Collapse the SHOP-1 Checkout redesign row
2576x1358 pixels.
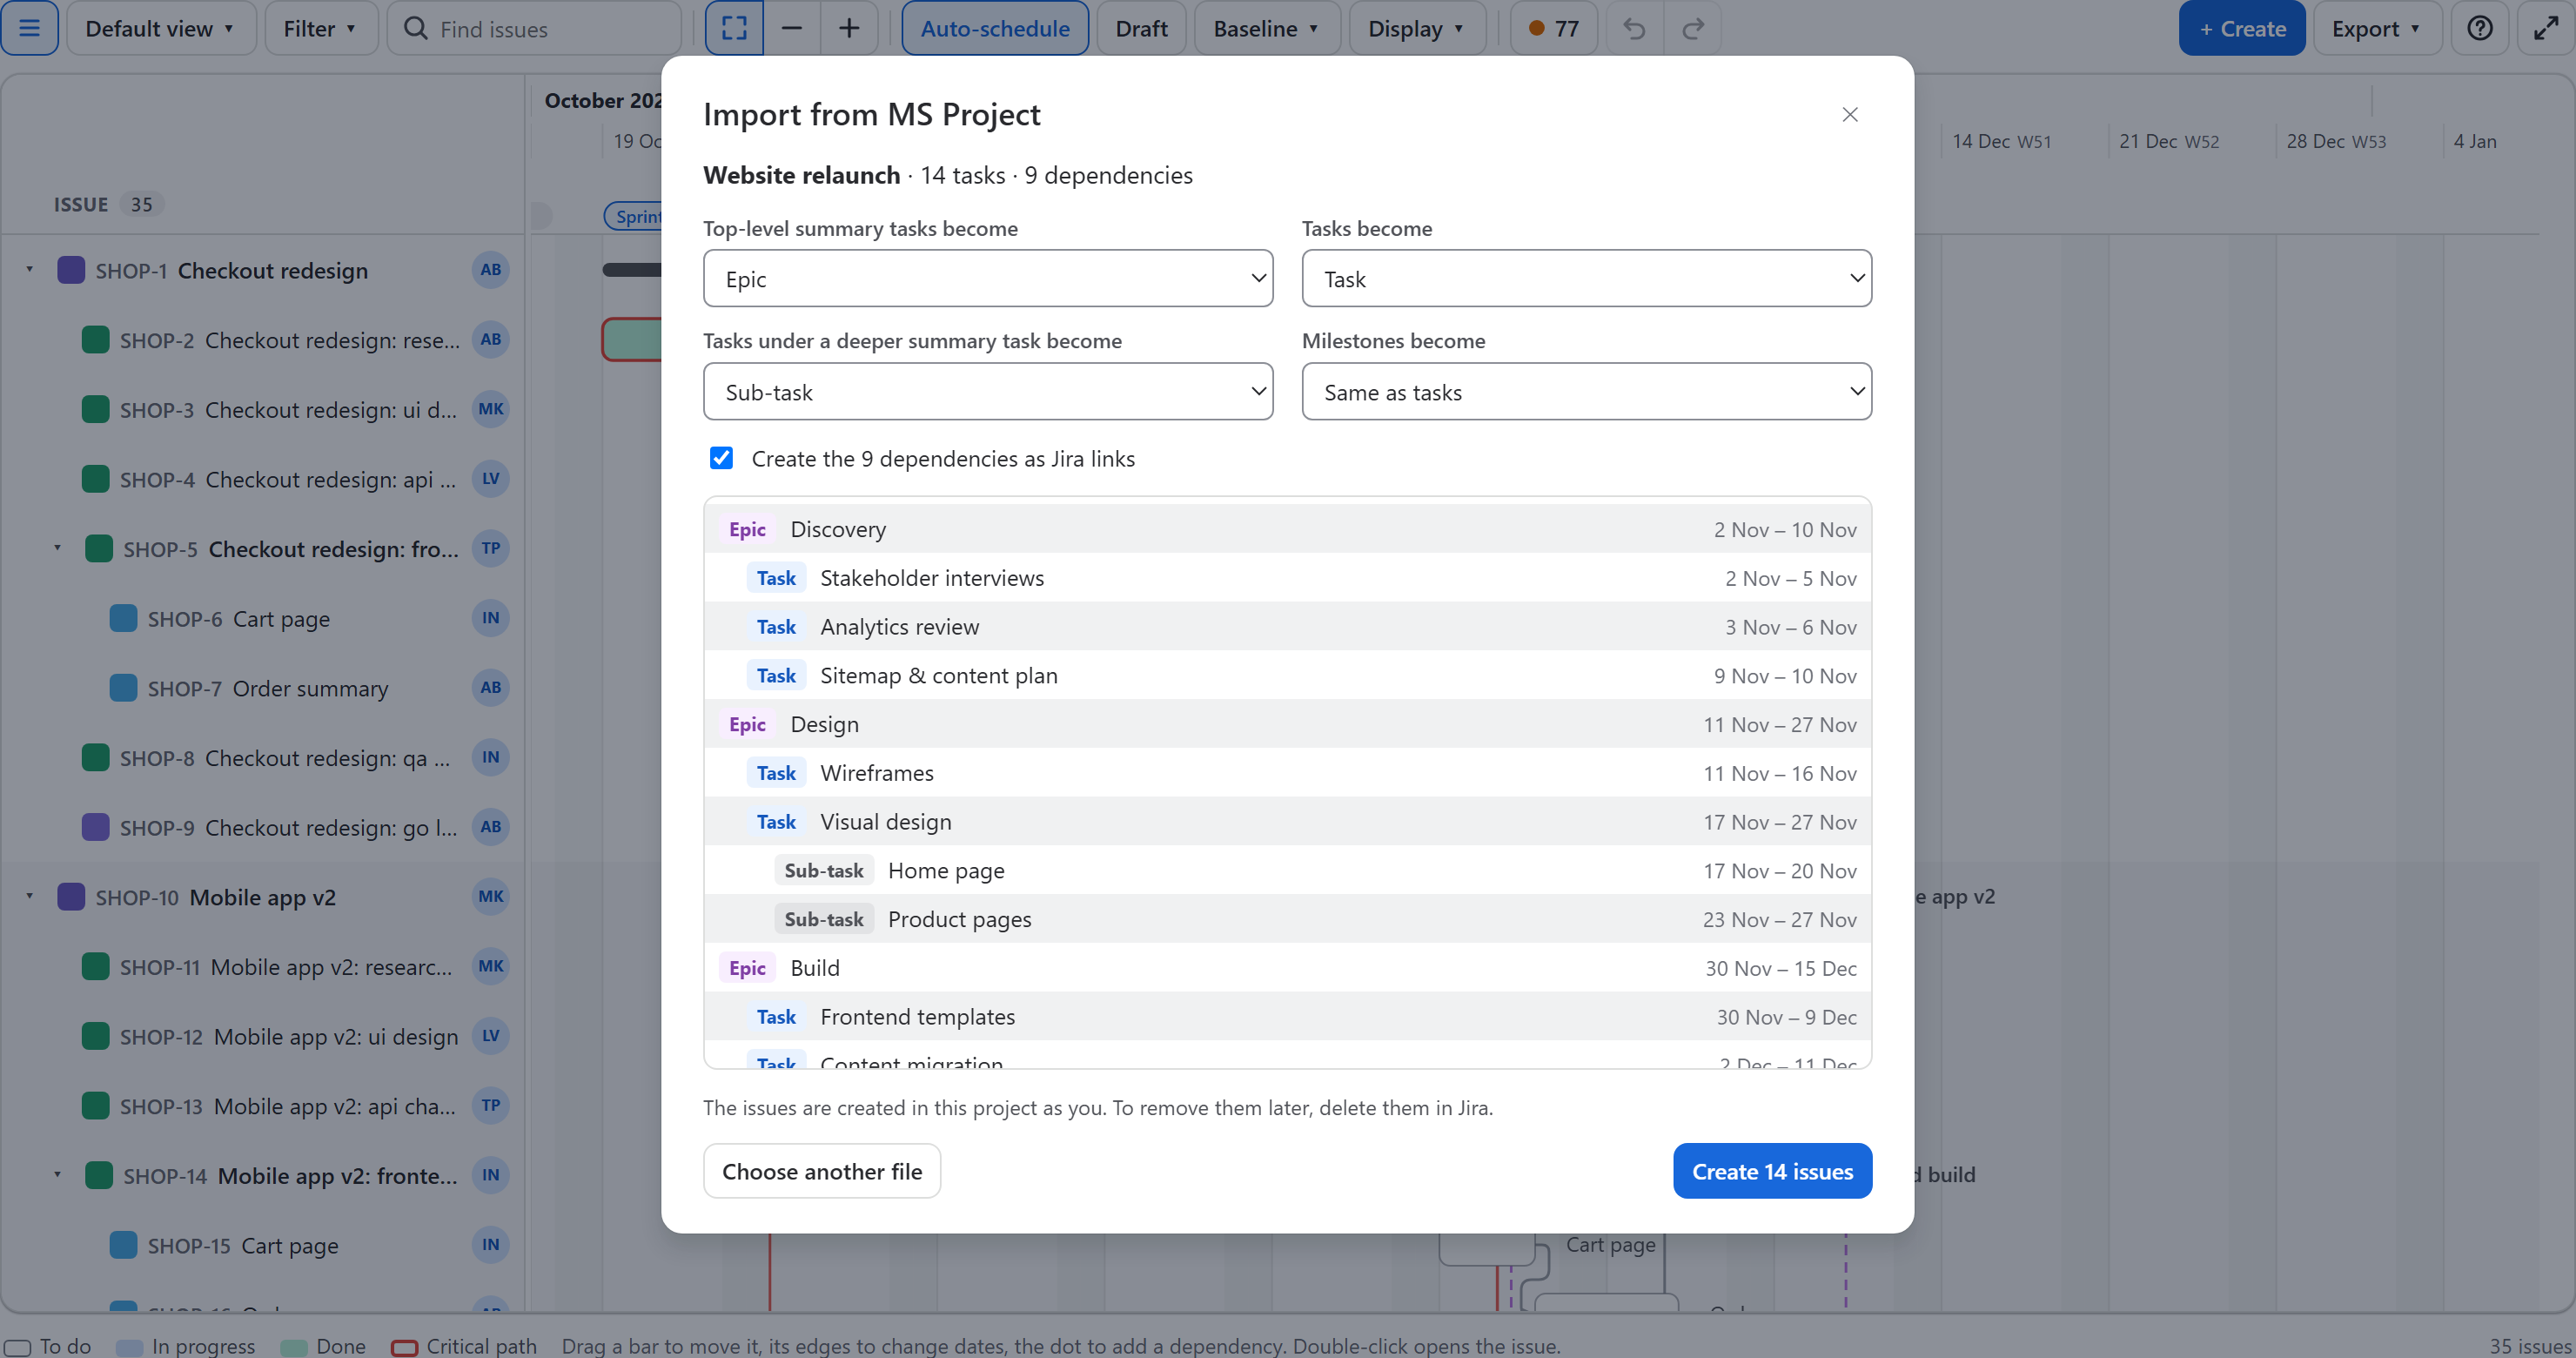point(30,270)
